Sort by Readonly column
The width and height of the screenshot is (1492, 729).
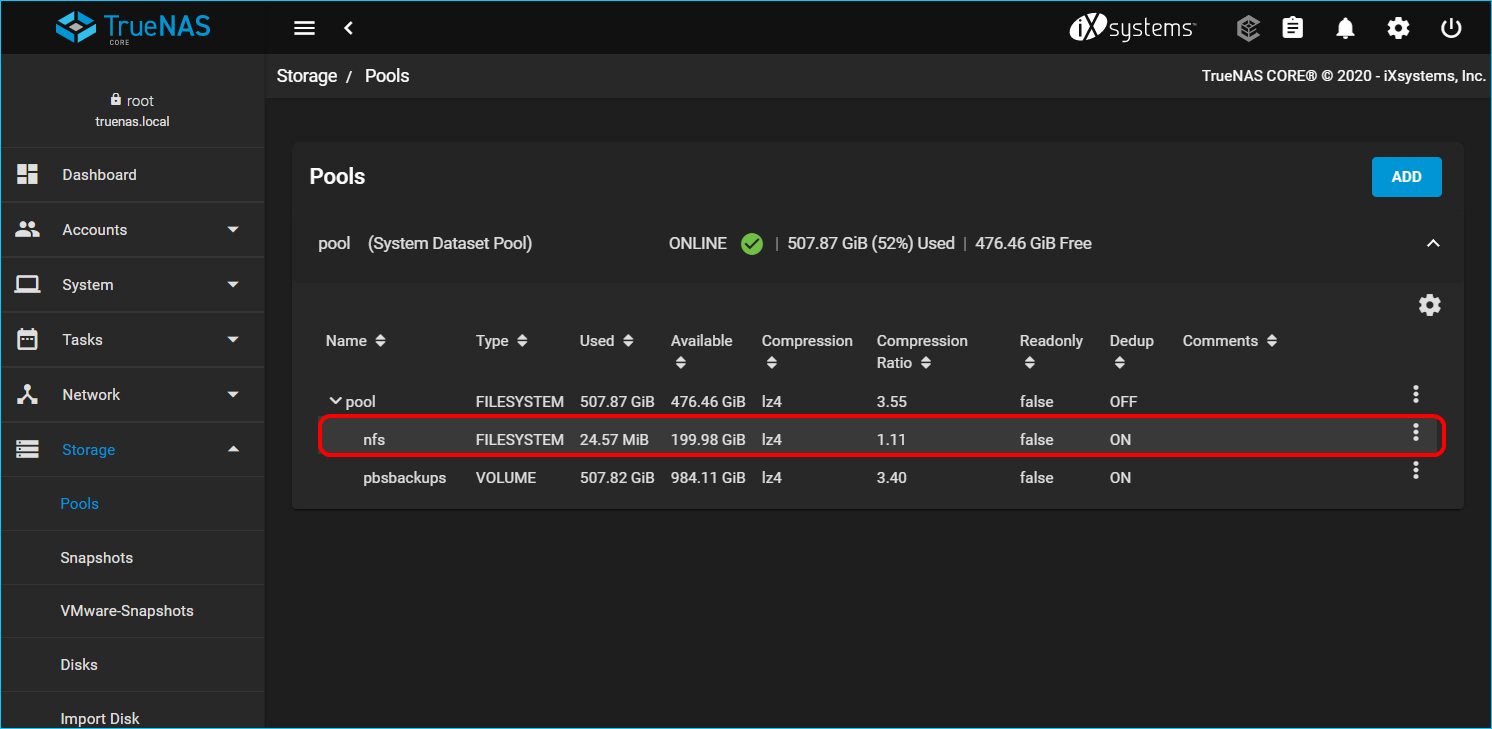(x=1051, y=351)
